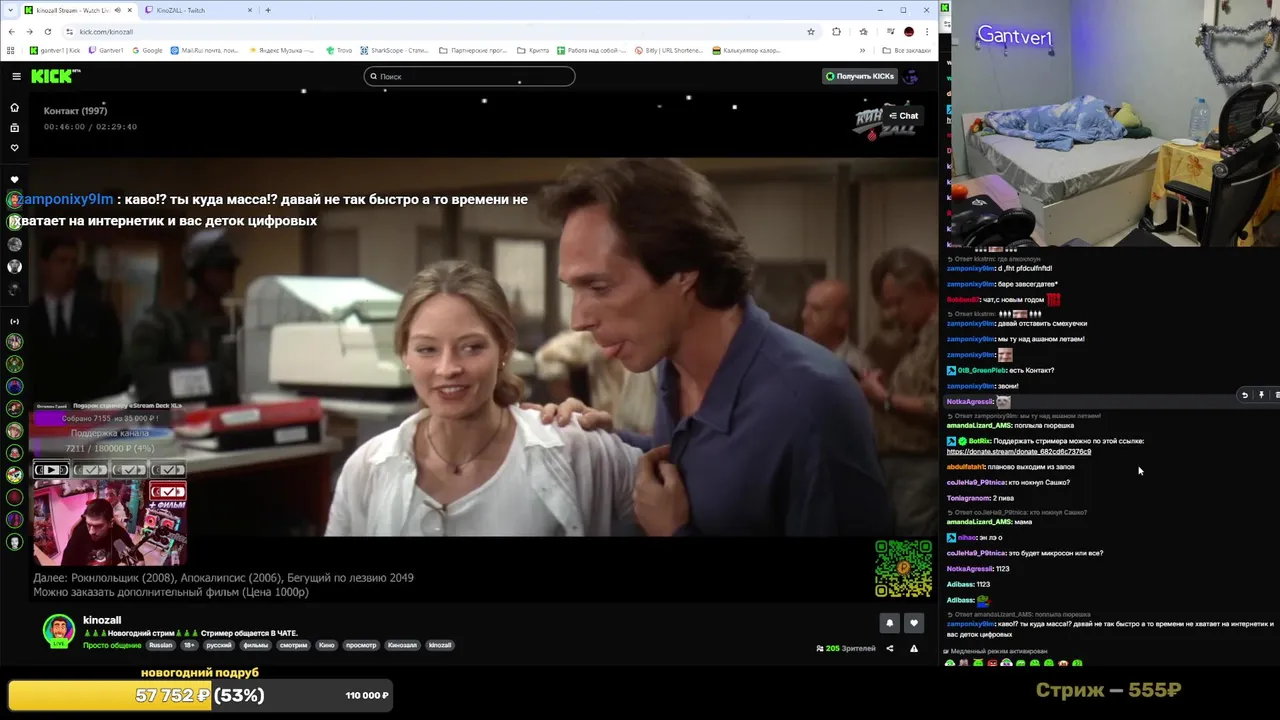The width and height of the screenshot is (1280, 720).
Task: Expand the Крипта bookmark folder
Action: [x=533, y=50]
